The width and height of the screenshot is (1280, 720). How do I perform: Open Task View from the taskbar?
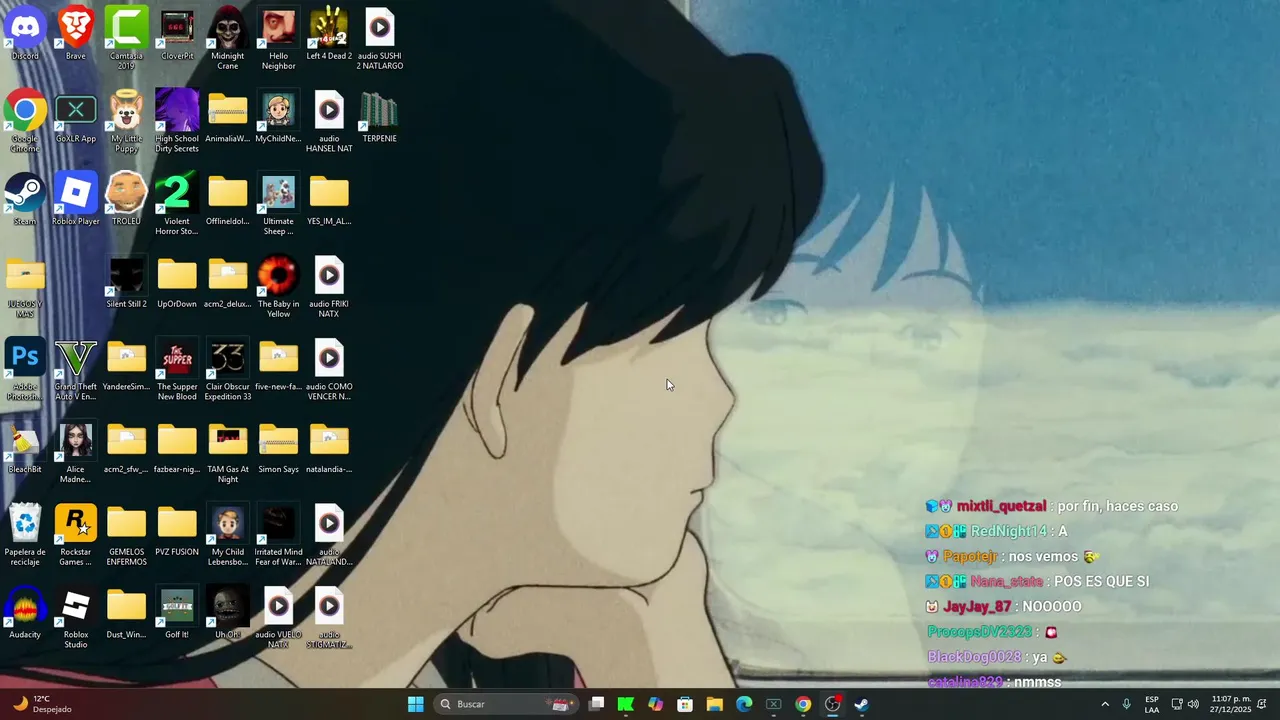[597, 704]
